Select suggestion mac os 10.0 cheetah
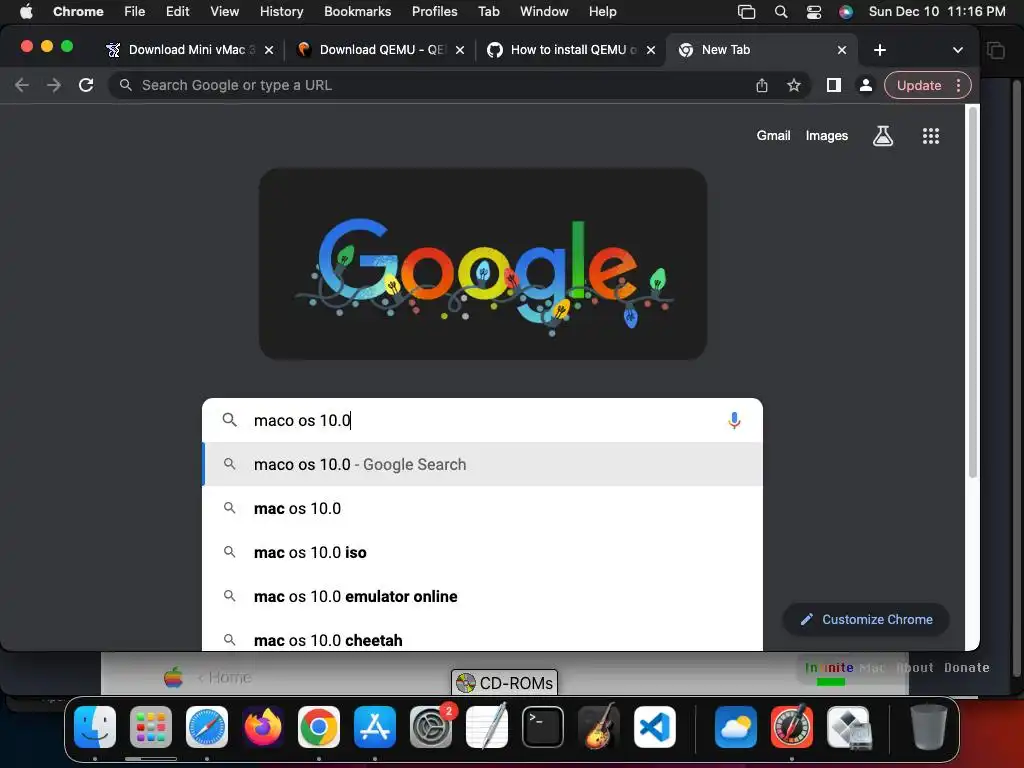1024x768 pixels. tap(483, 638)
